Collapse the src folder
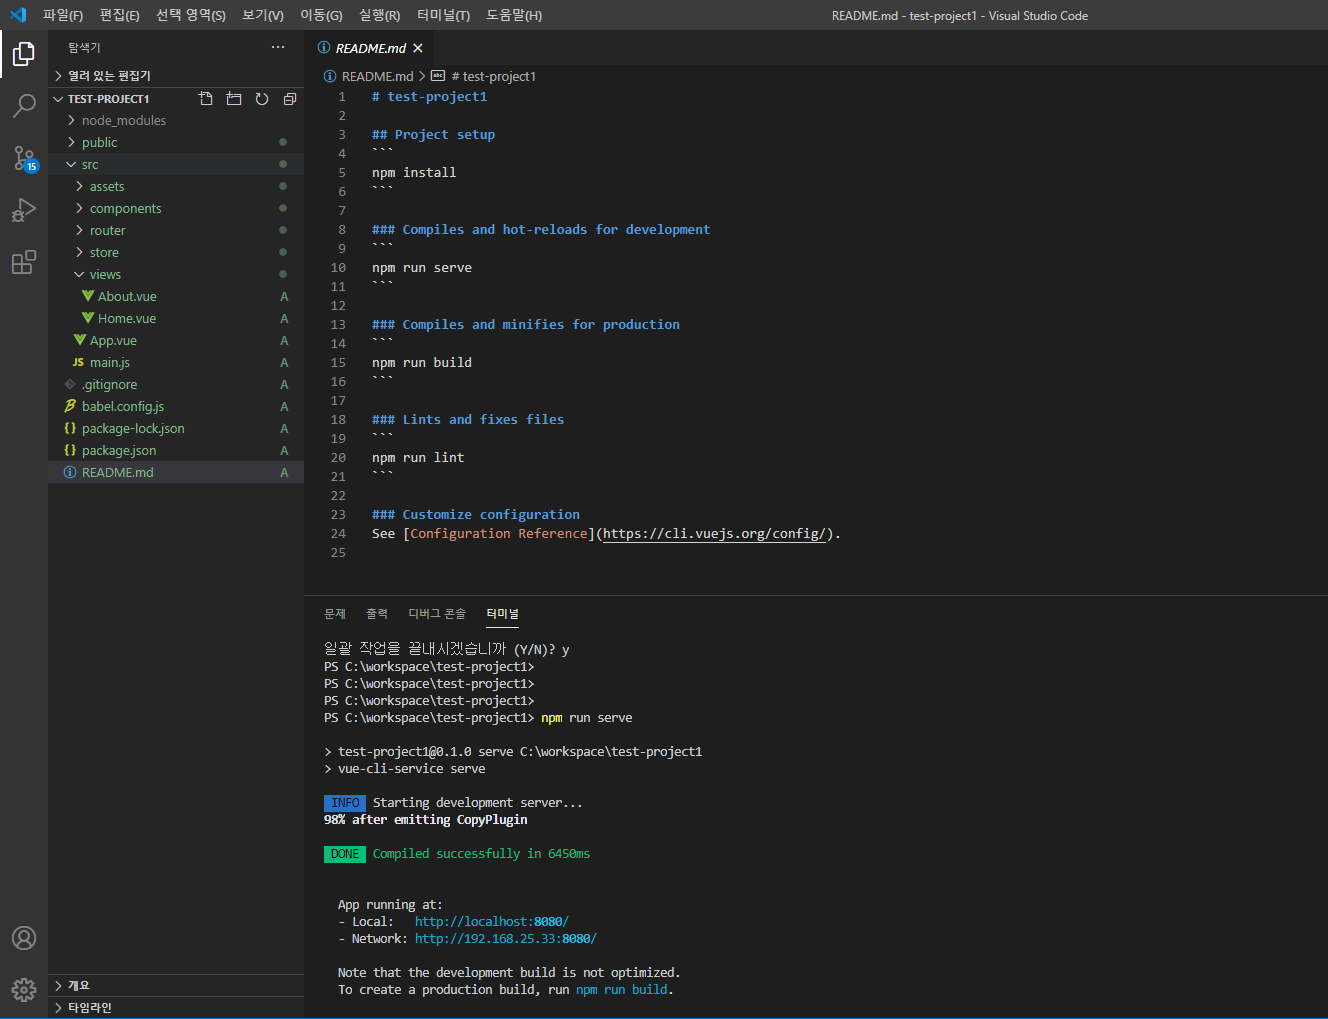 (x=176, y=164)
